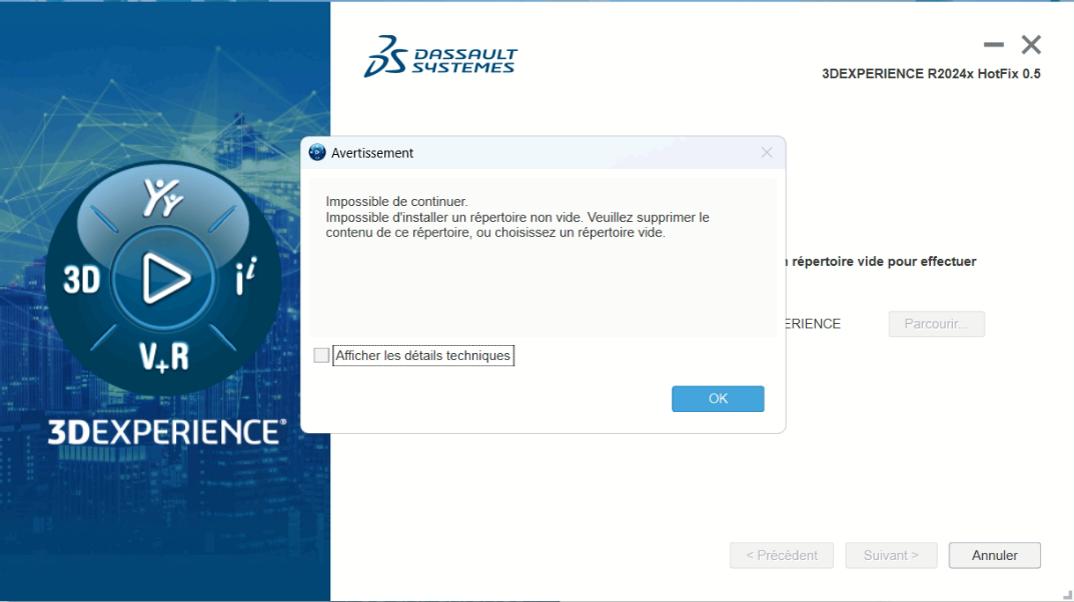Click the Avertissement dialog title icon
The width and height of the screenshot is (1074, 602).
[x=318, y=153]
